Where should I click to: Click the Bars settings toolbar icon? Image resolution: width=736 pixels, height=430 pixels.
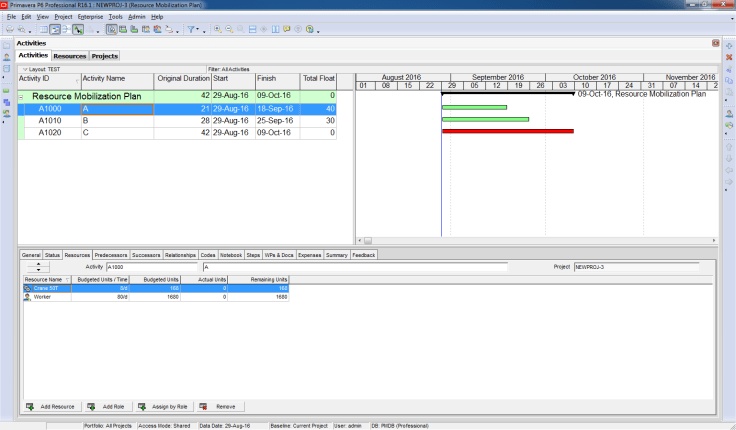point(253,29)
